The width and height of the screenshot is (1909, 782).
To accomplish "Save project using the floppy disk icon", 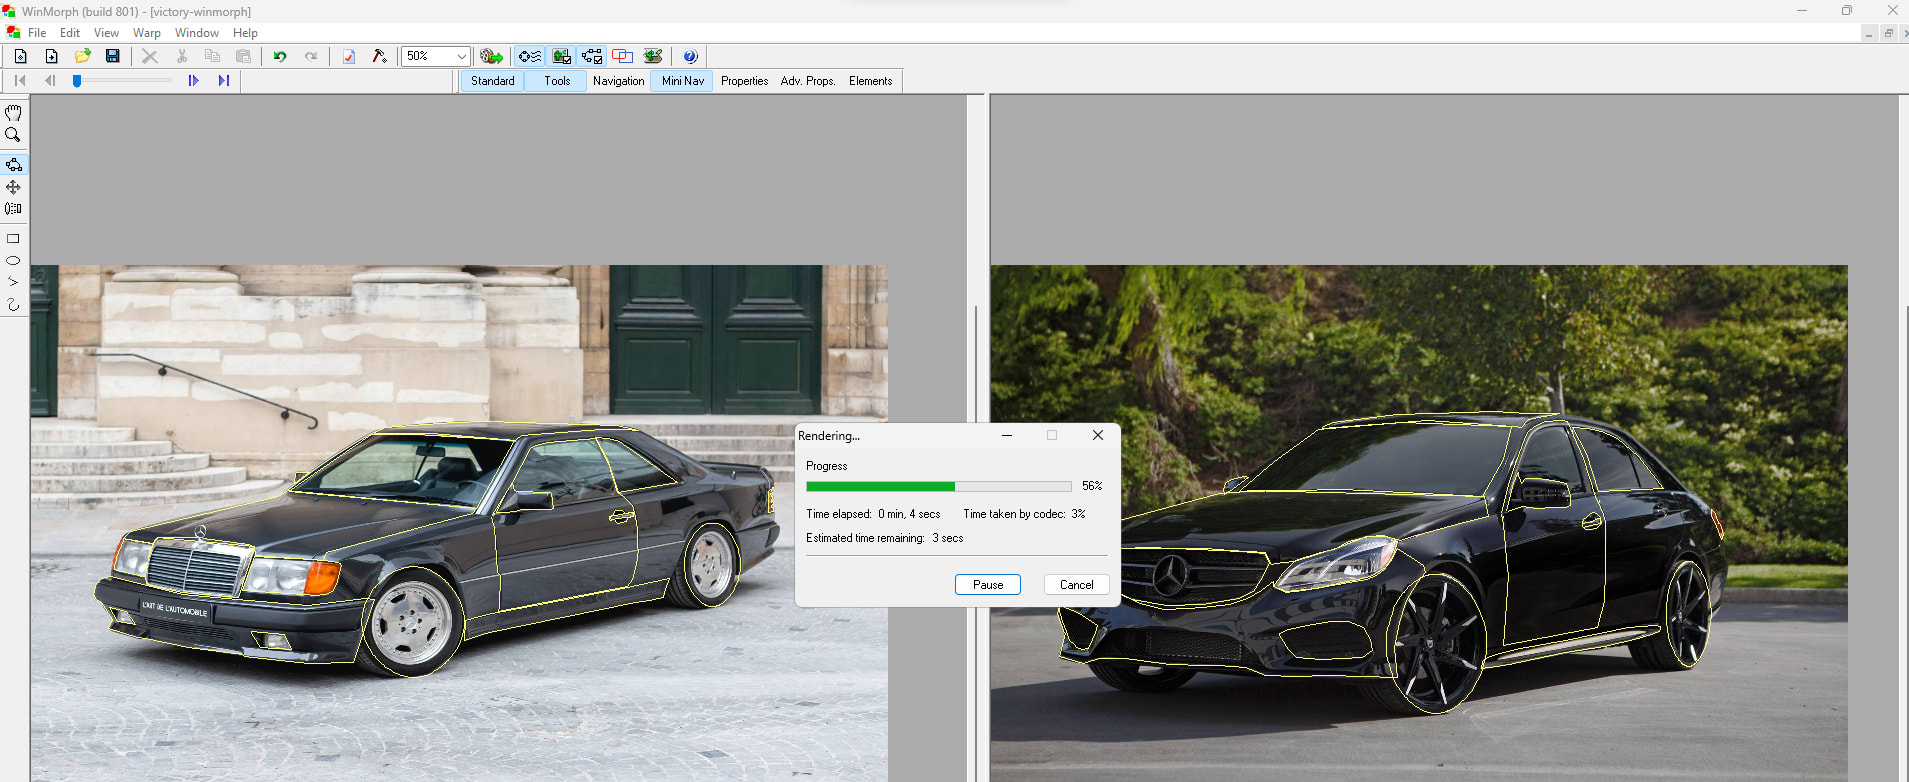I will pos(113,56).
